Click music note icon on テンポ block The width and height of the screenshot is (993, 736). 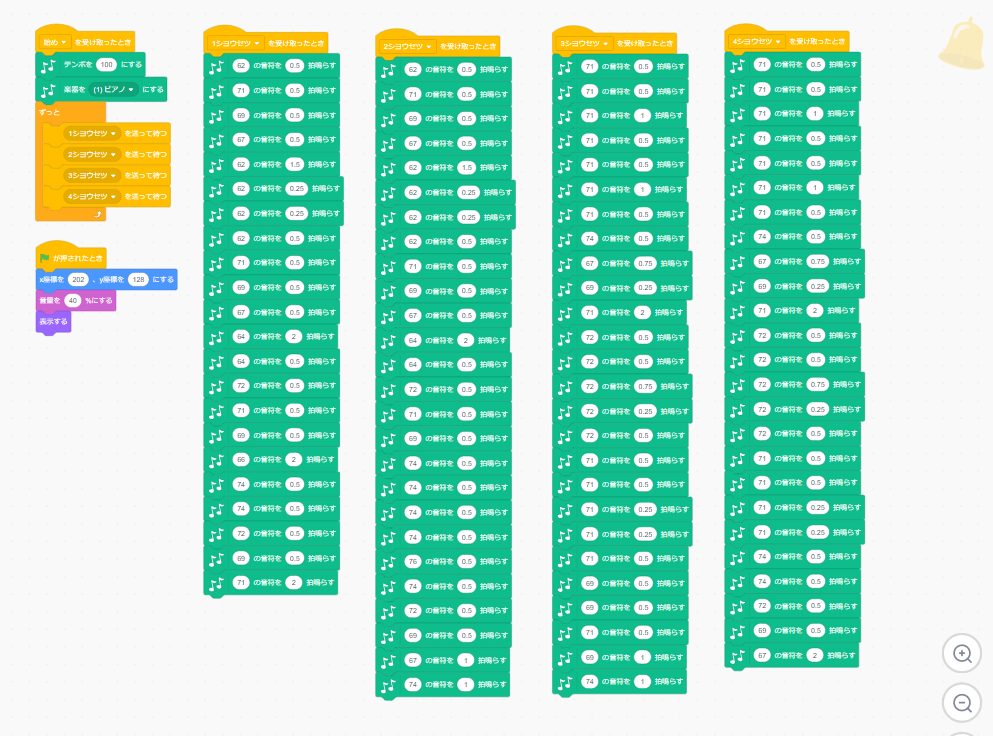[x=48, y=64]
